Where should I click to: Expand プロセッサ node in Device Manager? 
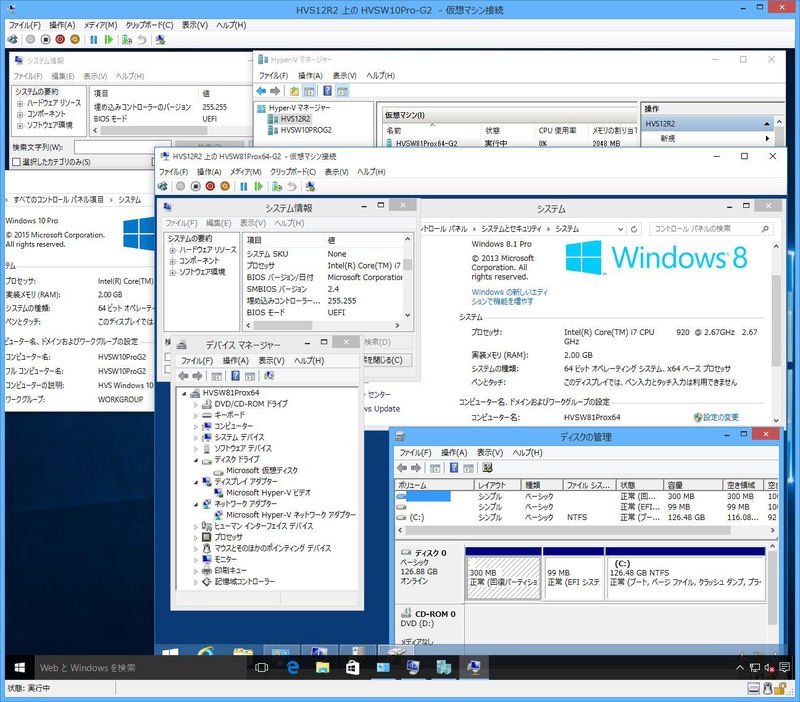[x=195, y=537]
